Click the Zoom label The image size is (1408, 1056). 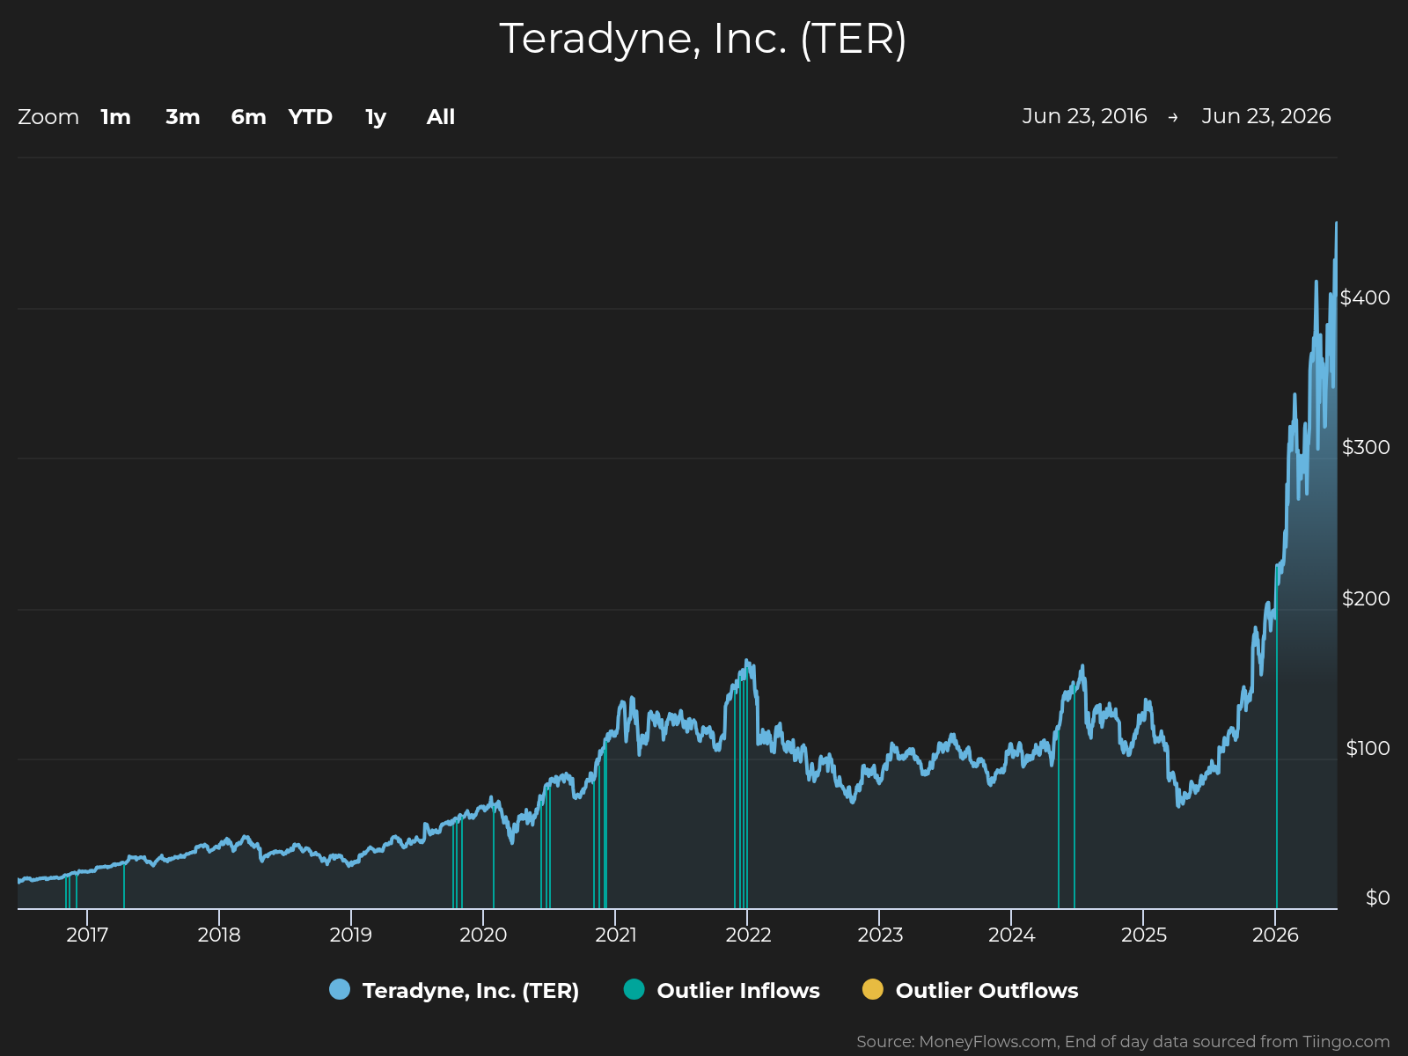pyautogui.click(x=48, y=117)
